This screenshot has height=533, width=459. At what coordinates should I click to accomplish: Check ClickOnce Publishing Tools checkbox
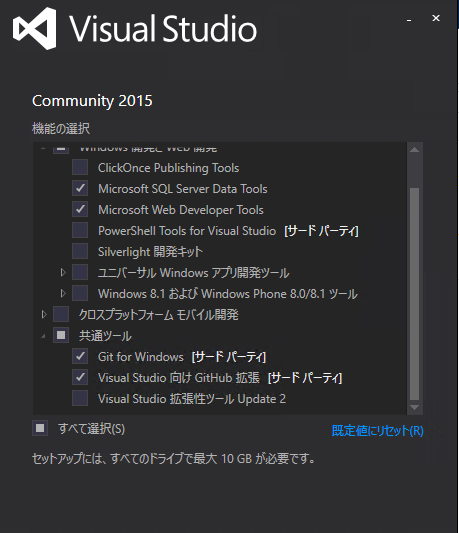[x=80, y=168]
